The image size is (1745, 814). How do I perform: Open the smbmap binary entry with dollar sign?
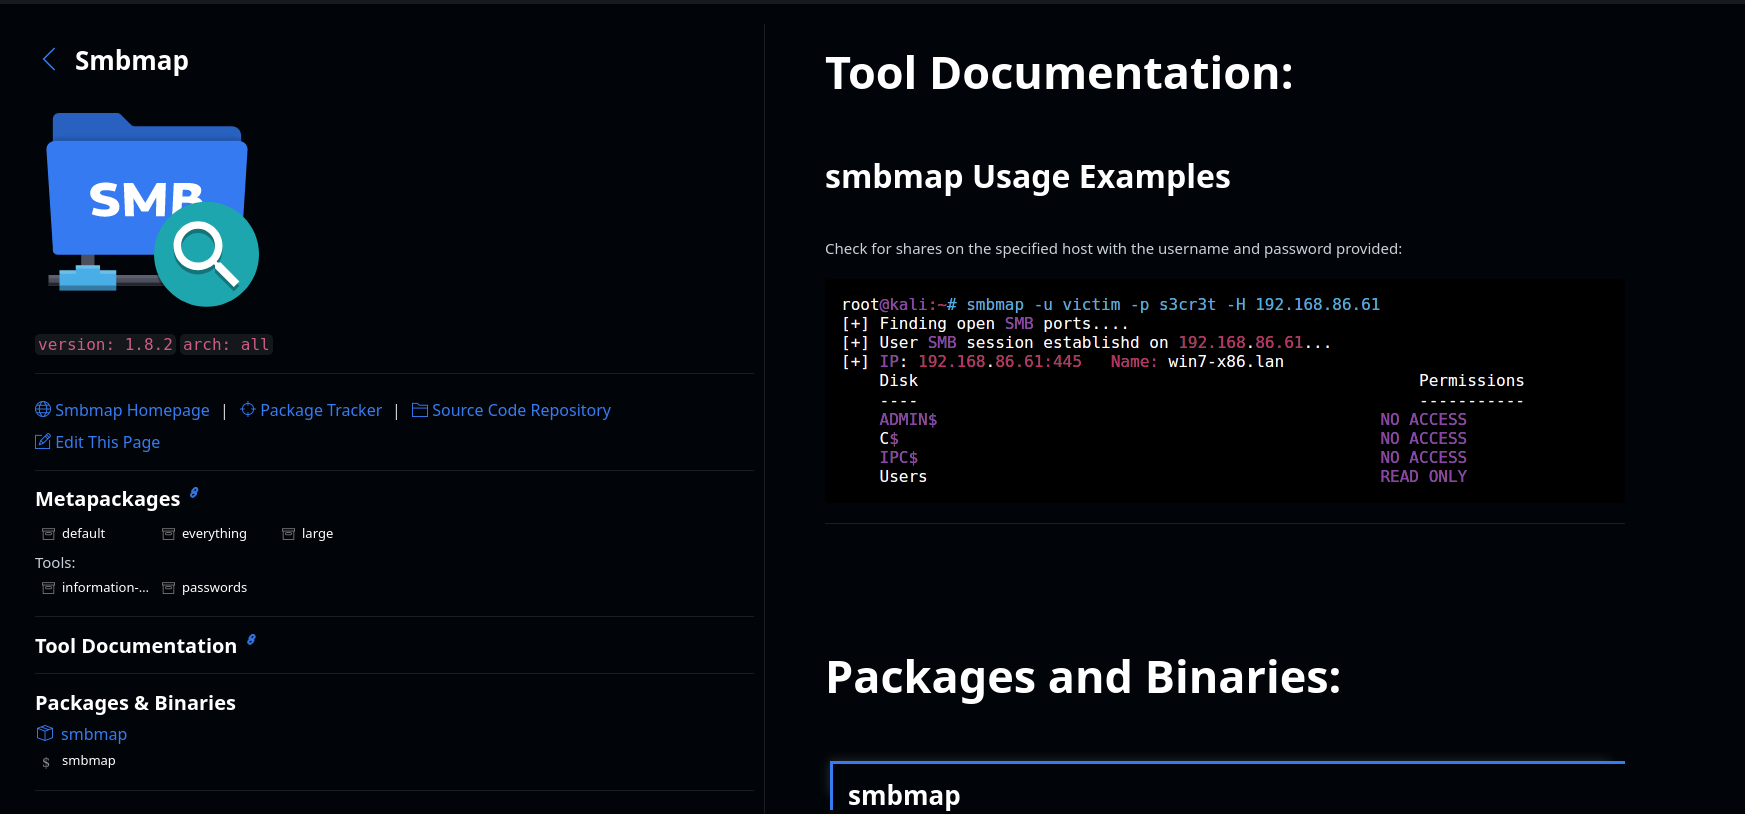click(88, 761)
